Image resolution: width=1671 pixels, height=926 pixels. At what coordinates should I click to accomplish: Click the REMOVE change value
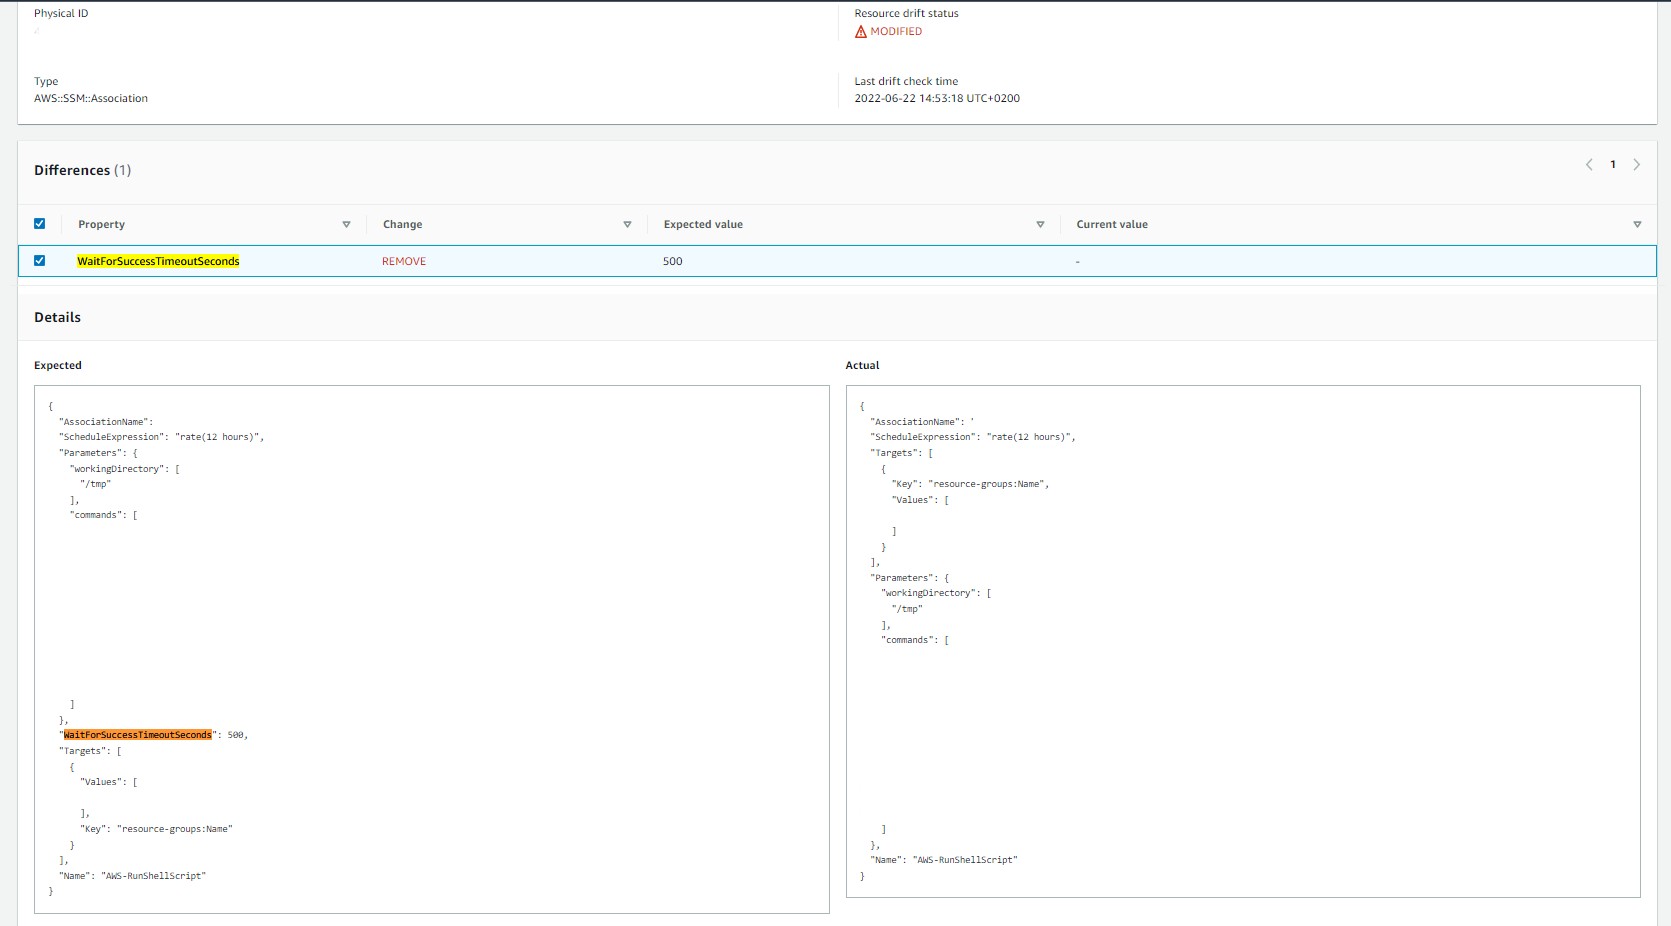coord(403,261)
